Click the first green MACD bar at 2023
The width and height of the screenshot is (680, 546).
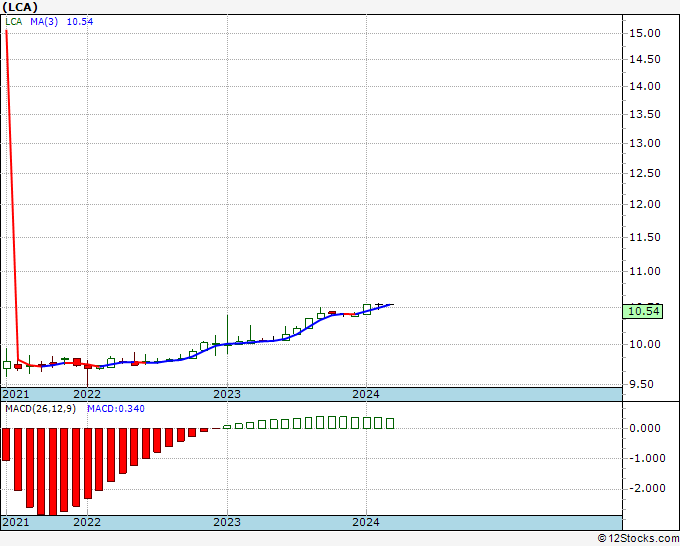[227, 427]
